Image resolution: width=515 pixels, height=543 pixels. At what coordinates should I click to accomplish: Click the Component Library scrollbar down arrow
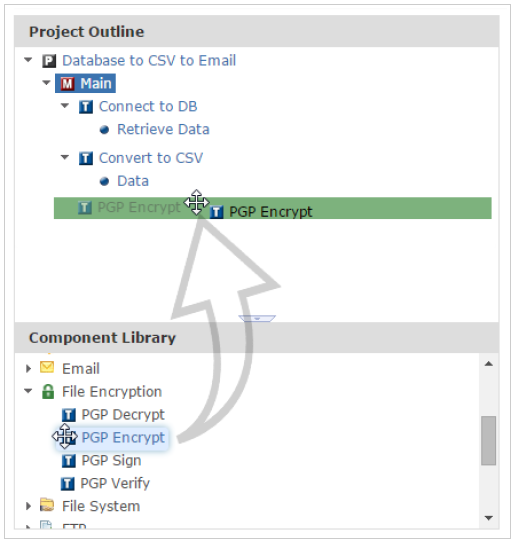[489, 518]
